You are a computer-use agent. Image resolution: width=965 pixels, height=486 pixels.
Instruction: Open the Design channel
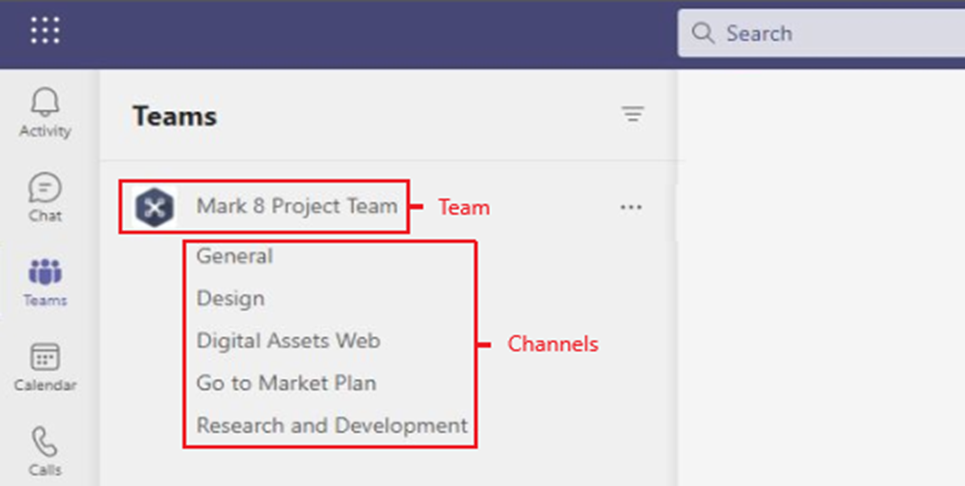coord(230,298)
